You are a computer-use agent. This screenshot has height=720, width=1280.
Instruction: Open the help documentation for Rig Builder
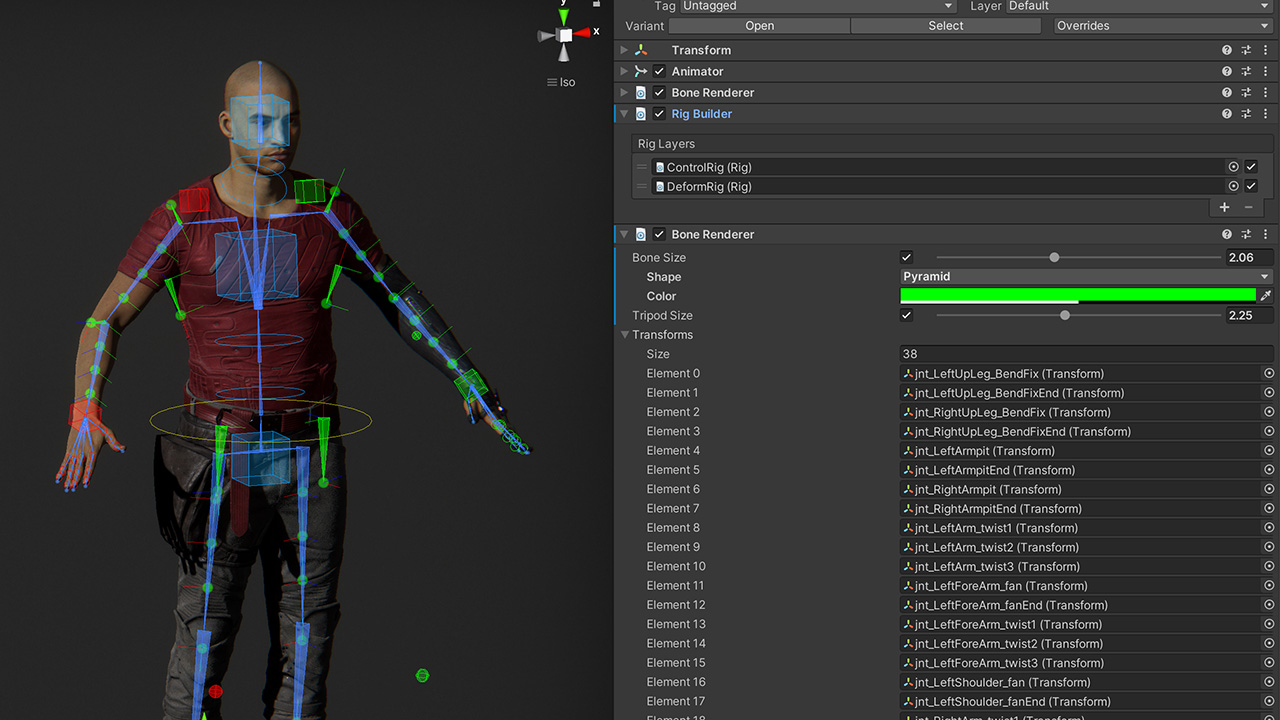[x=1227, y=113]
